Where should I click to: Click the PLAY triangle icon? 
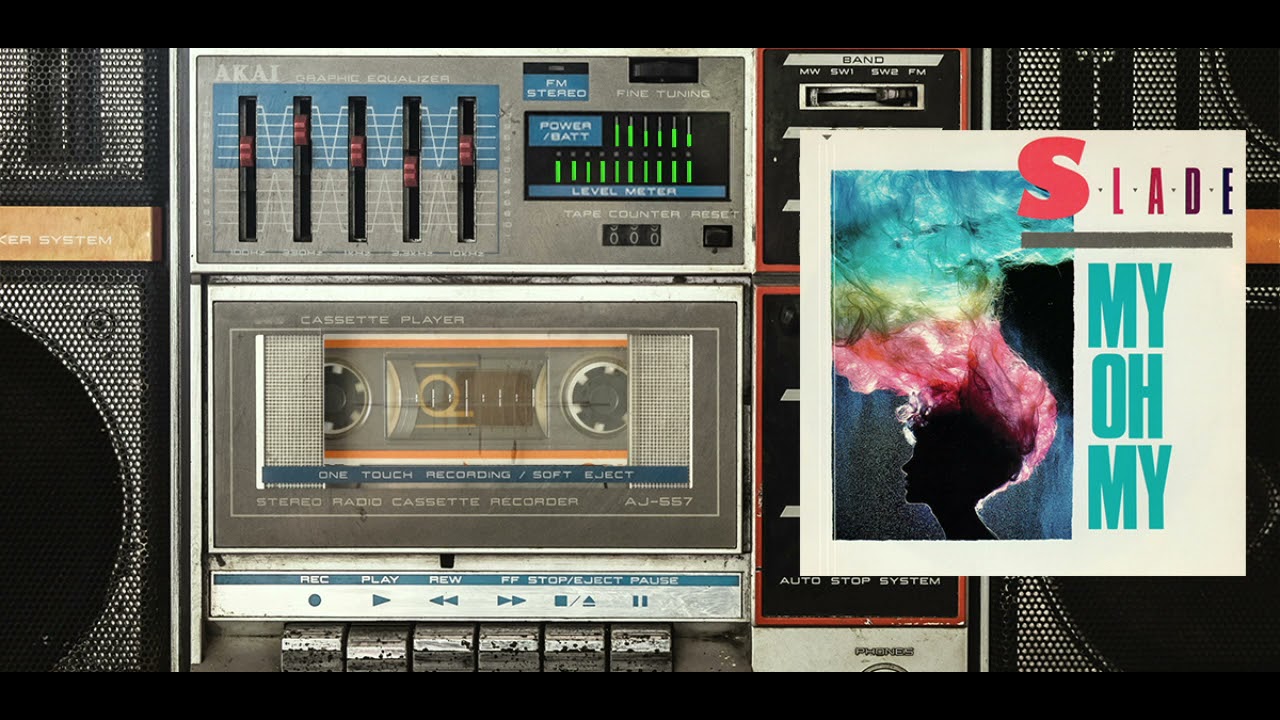click(381, 600)
